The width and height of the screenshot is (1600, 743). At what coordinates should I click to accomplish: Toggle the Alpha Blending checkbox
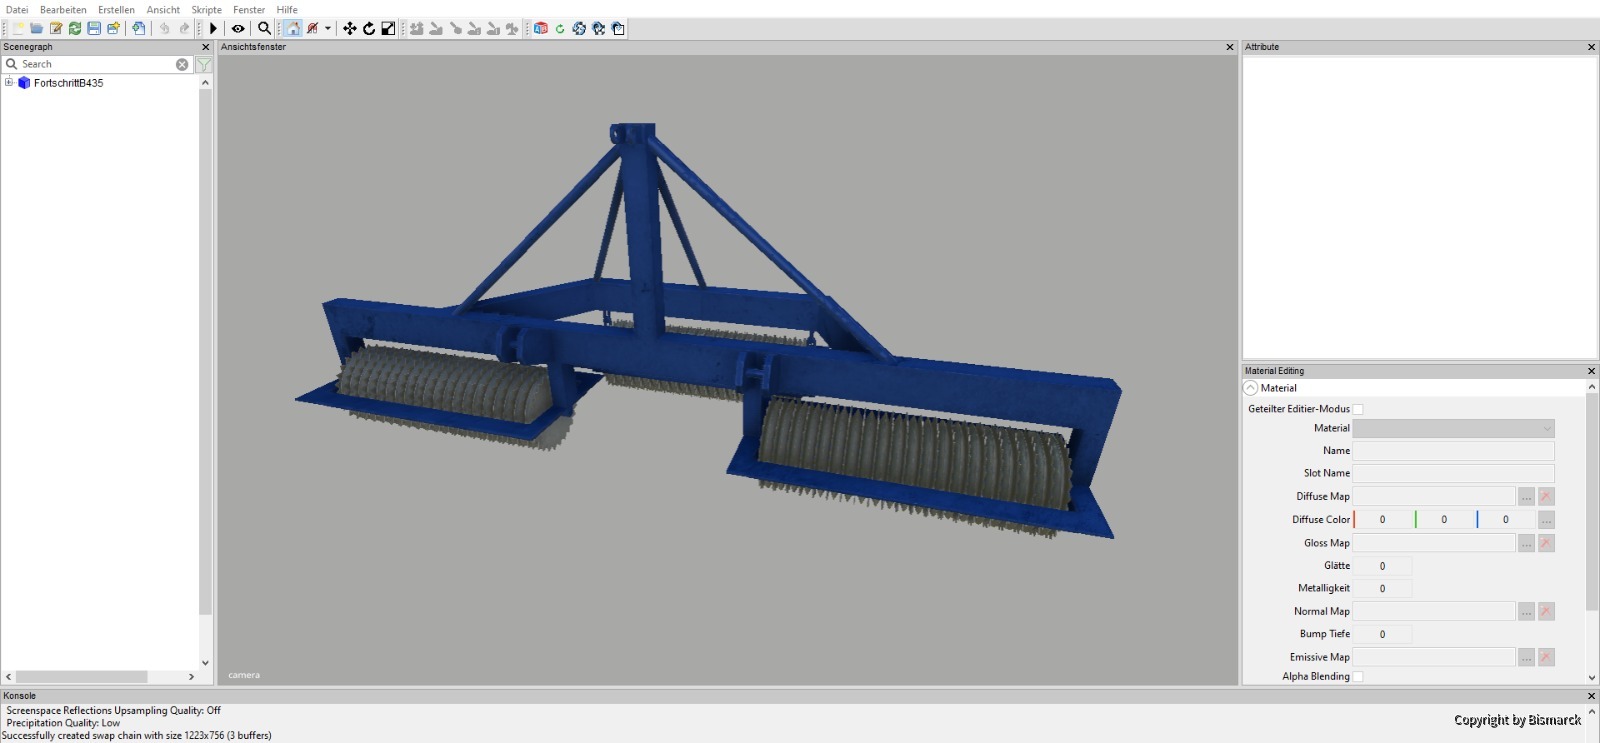pyautogui.click(x=1358, y=677)
